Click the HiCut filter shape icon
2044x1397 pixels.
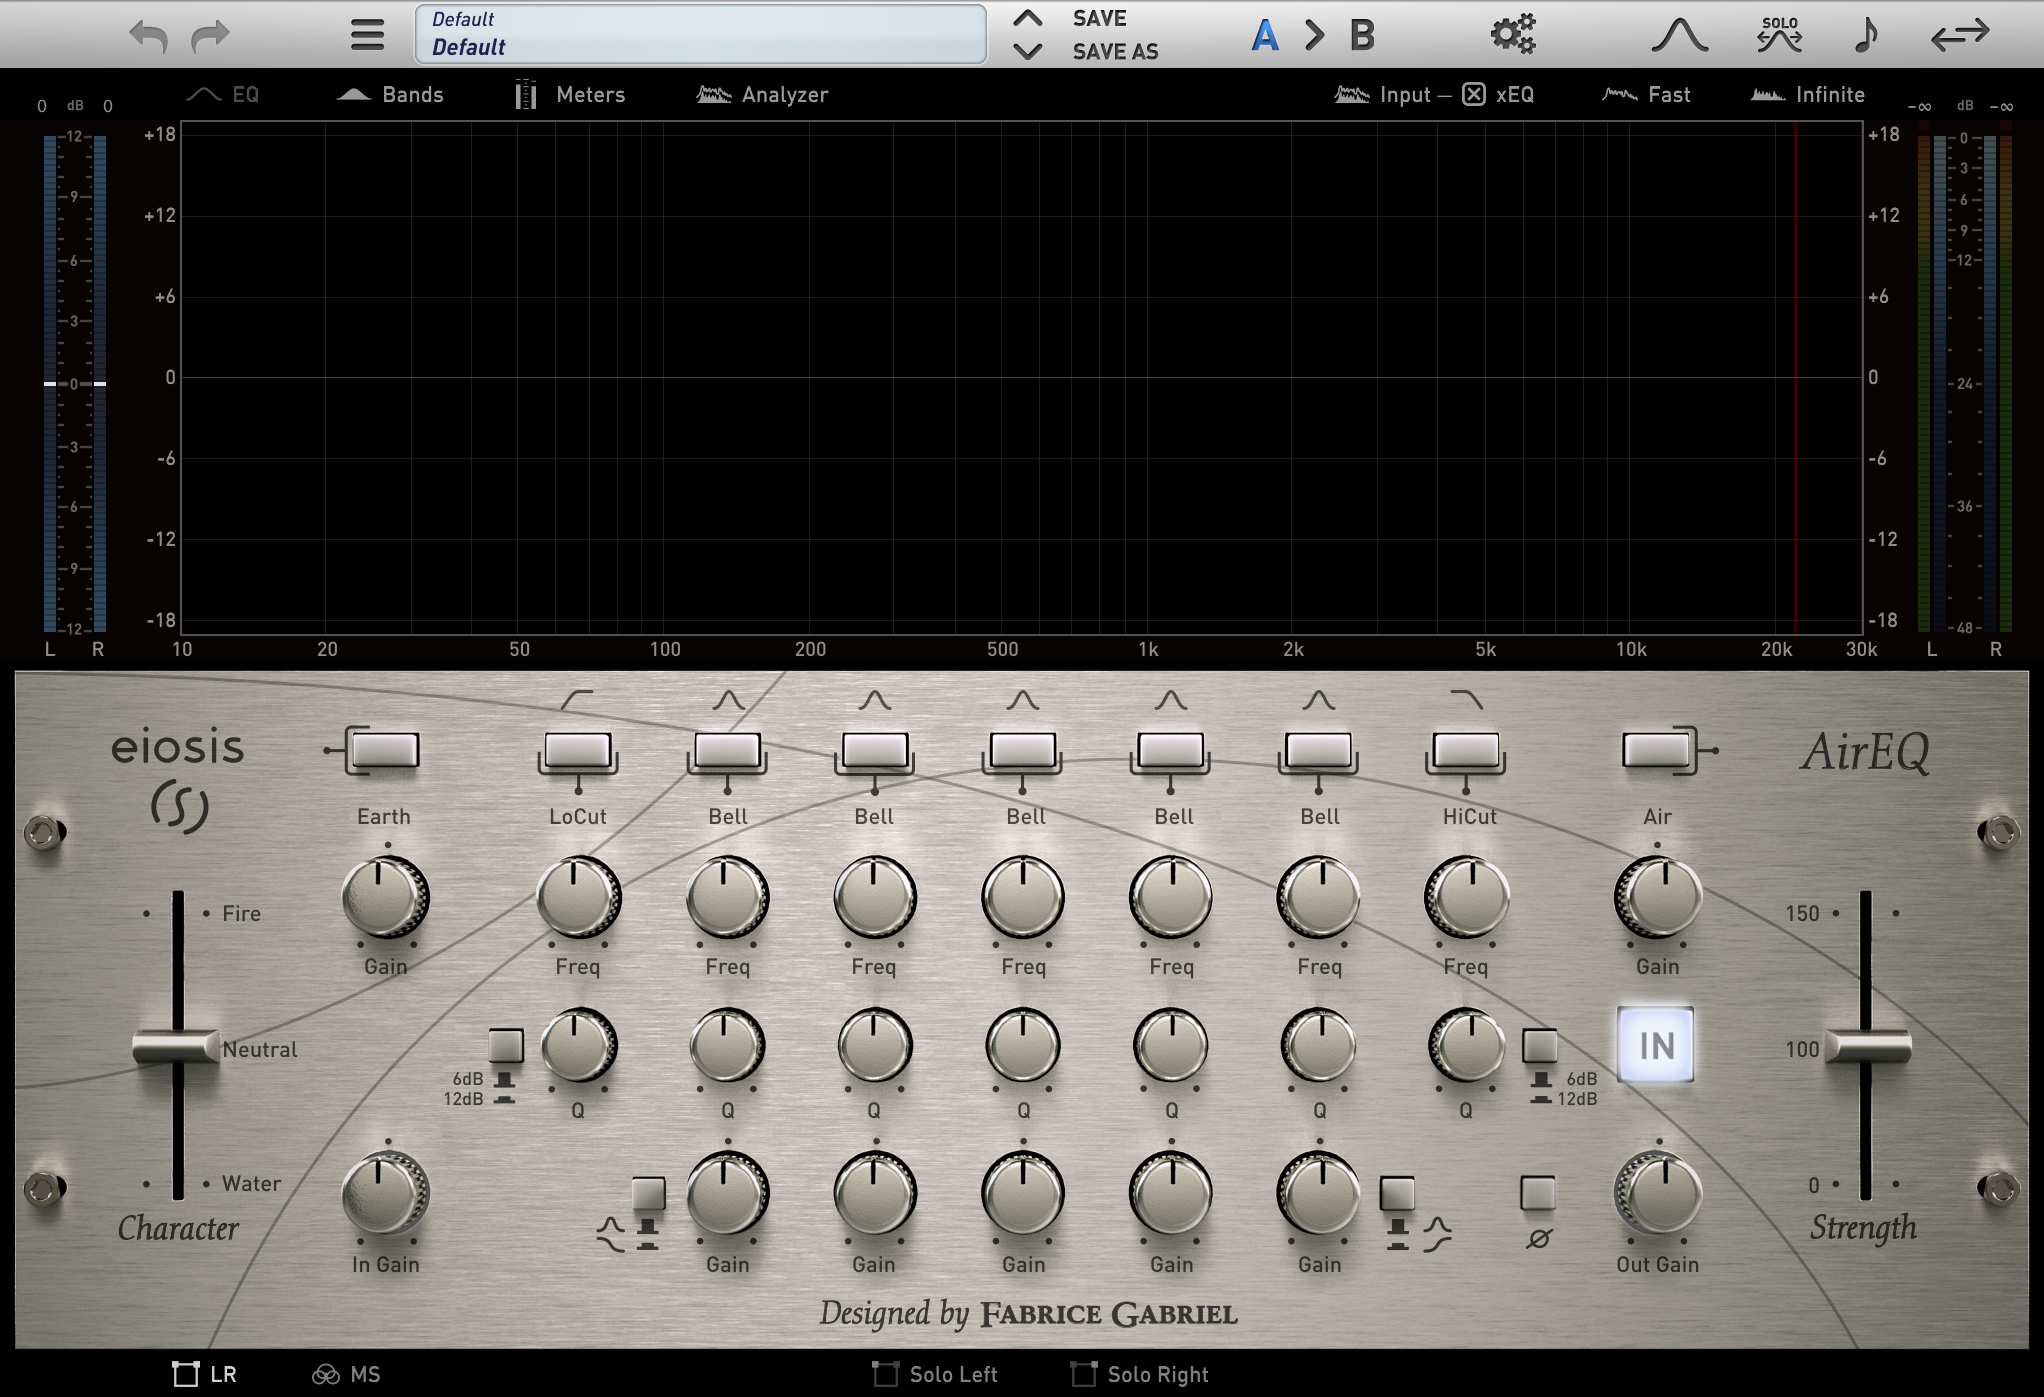(1466, 700)
